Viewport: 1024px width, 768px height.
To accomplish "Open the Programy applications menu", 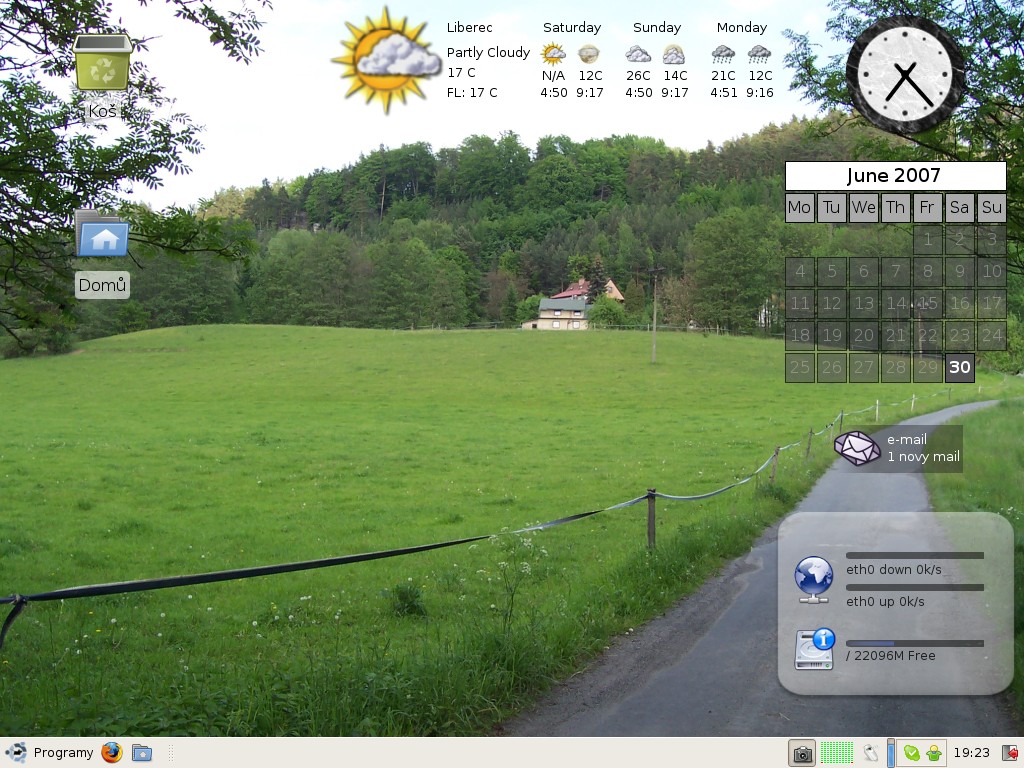I will coord(50,753).
